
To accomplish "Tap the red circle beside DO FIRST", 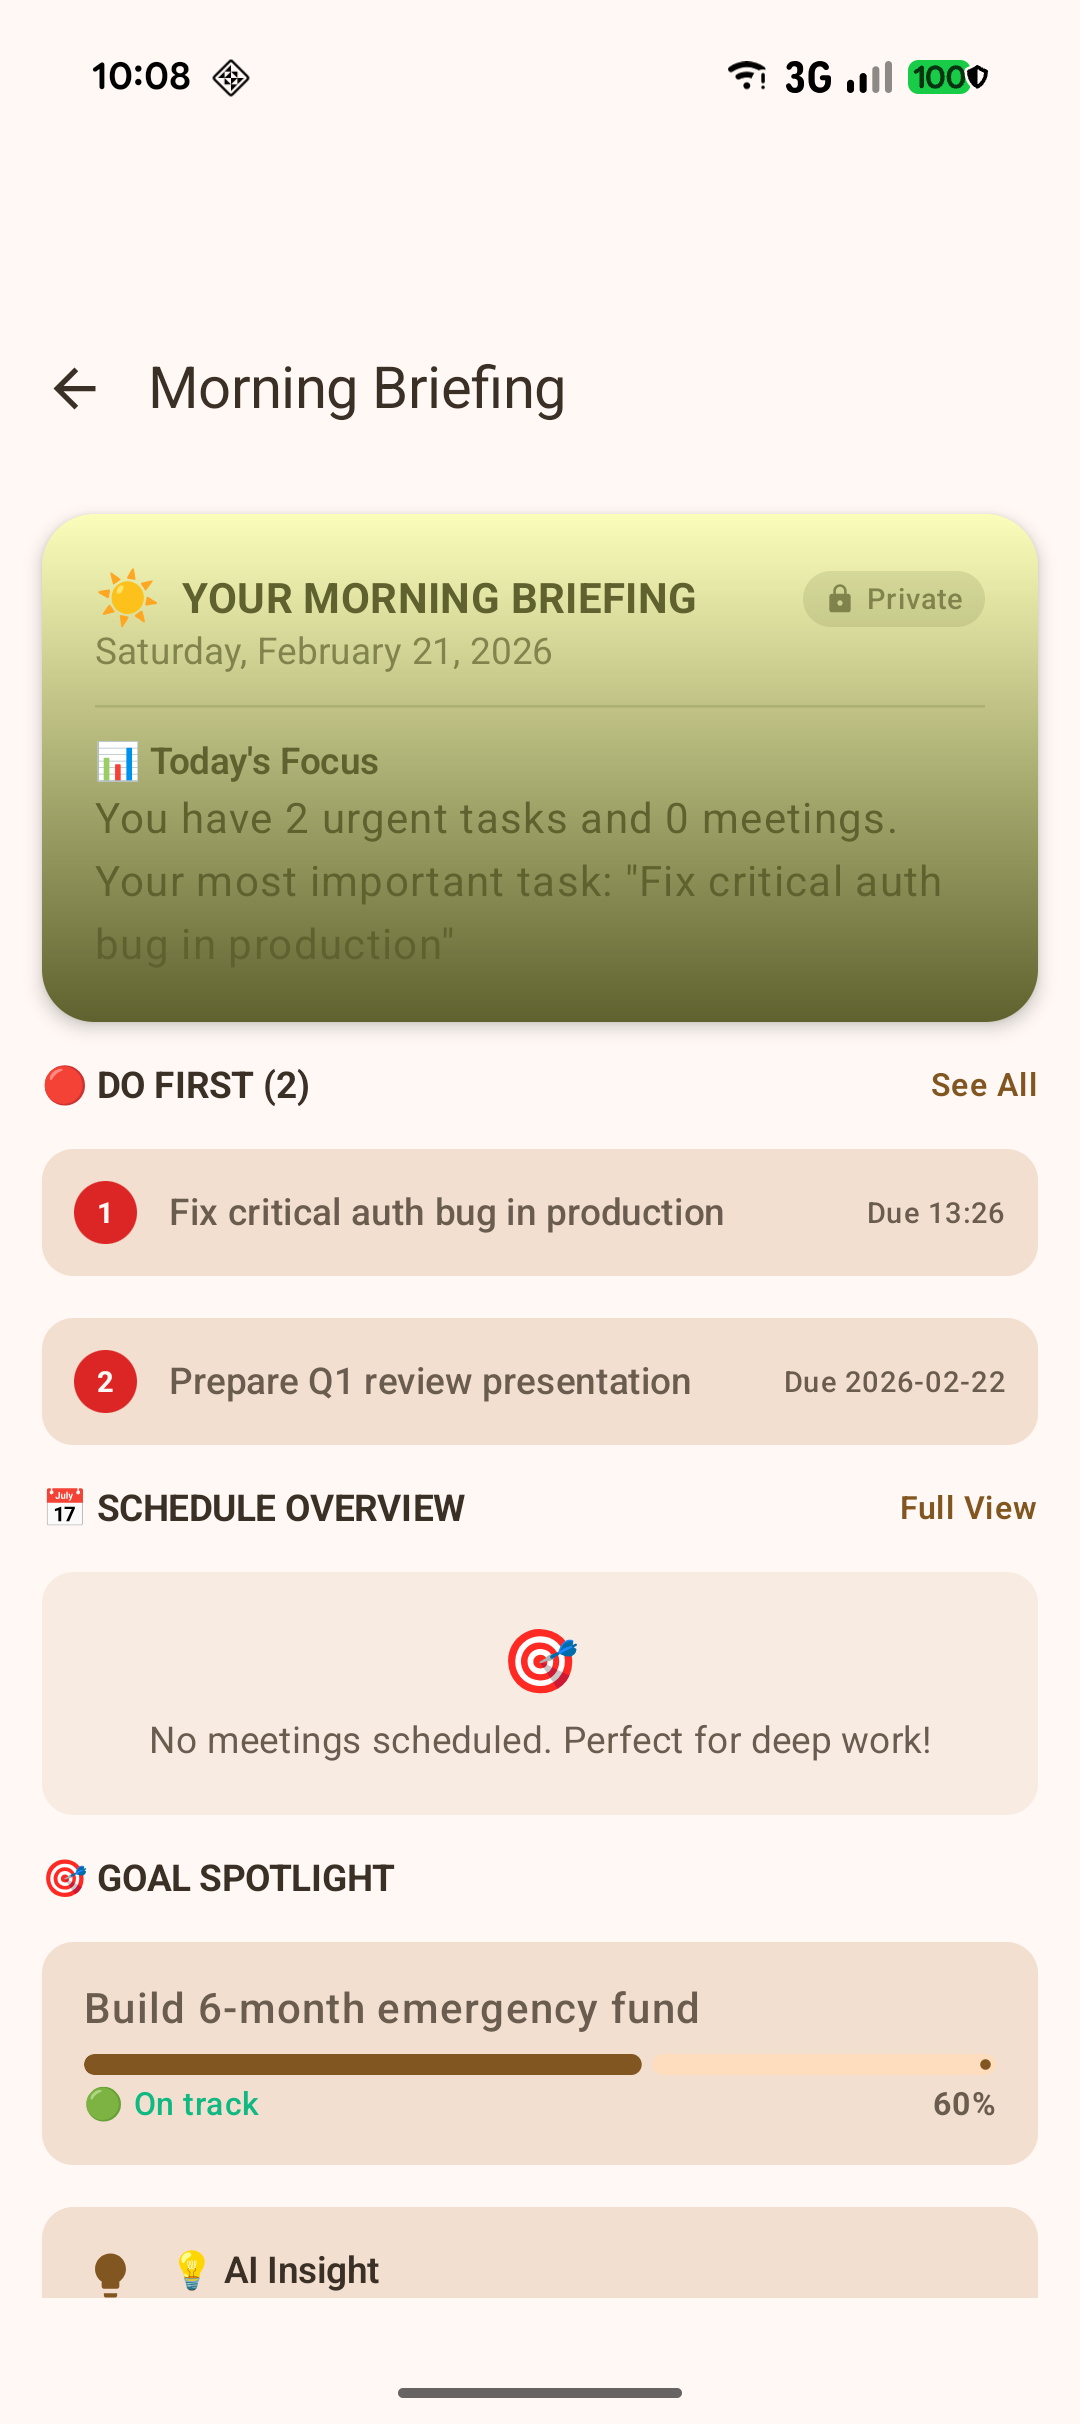I will click(65, 1086).
